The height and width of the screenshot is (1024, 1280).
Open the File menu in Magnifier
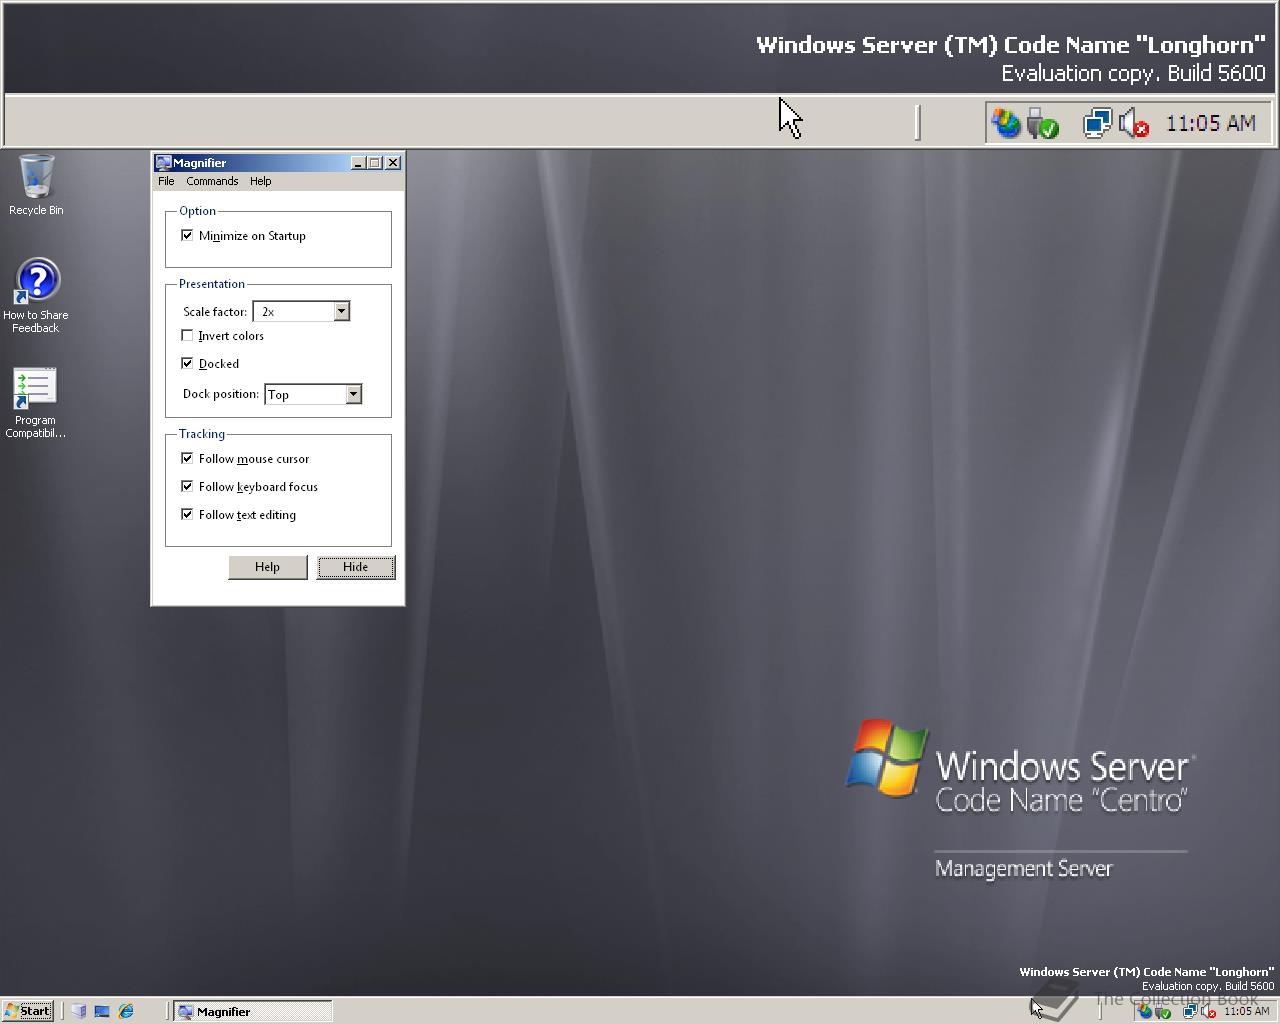tap(165, 181)
